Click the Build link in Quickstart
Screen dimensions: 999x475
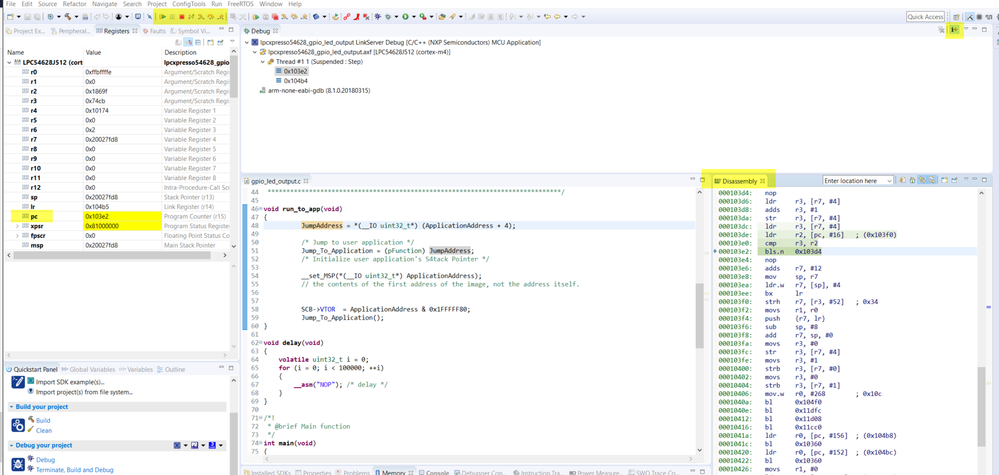(43, 421)
